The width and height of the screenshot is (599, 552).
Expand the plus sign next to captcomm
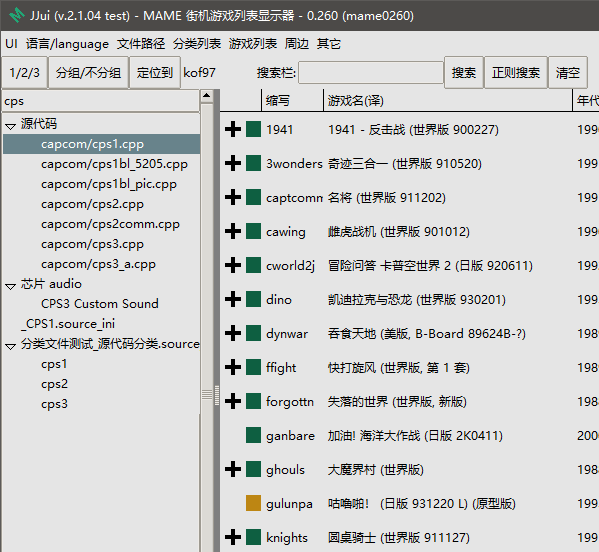pyautogui.click(x=233, y=197)
